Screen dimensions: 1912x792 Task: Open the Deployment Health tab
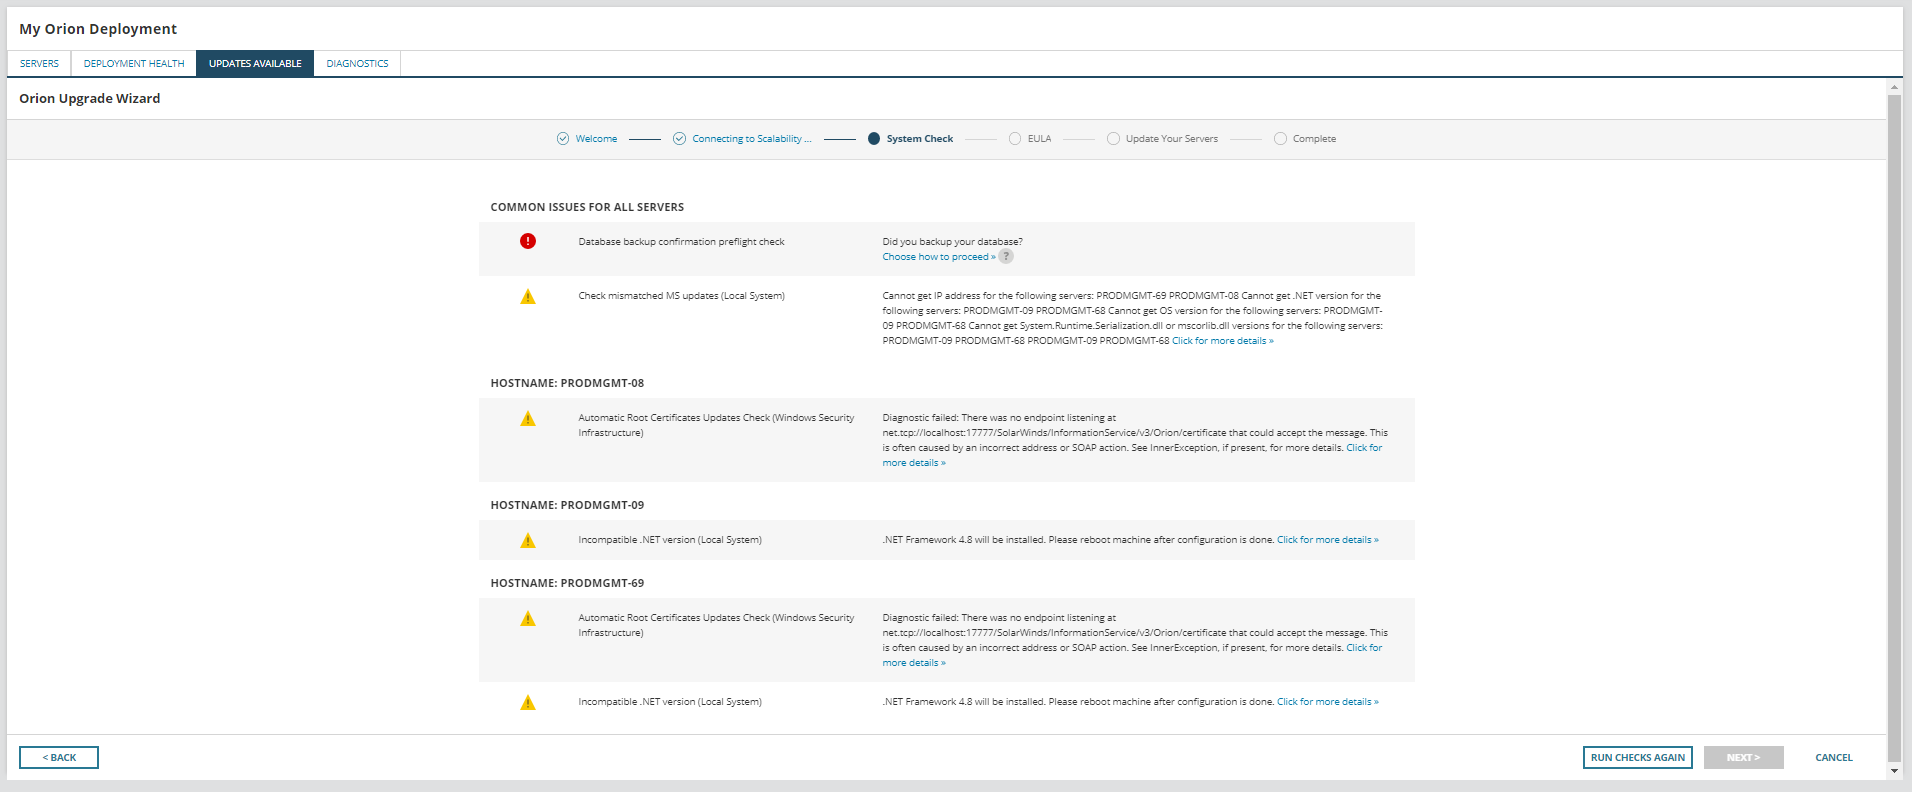(134, 63)
